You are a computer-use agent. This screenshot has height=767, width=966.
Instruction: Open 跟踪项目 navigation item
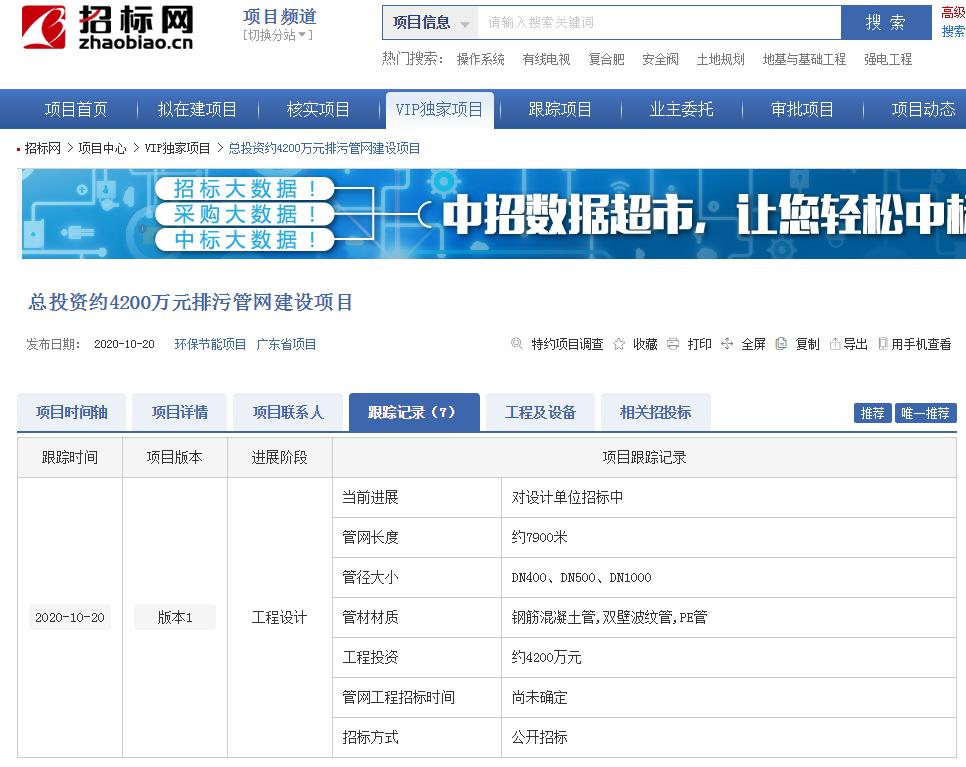pos(560,110)
